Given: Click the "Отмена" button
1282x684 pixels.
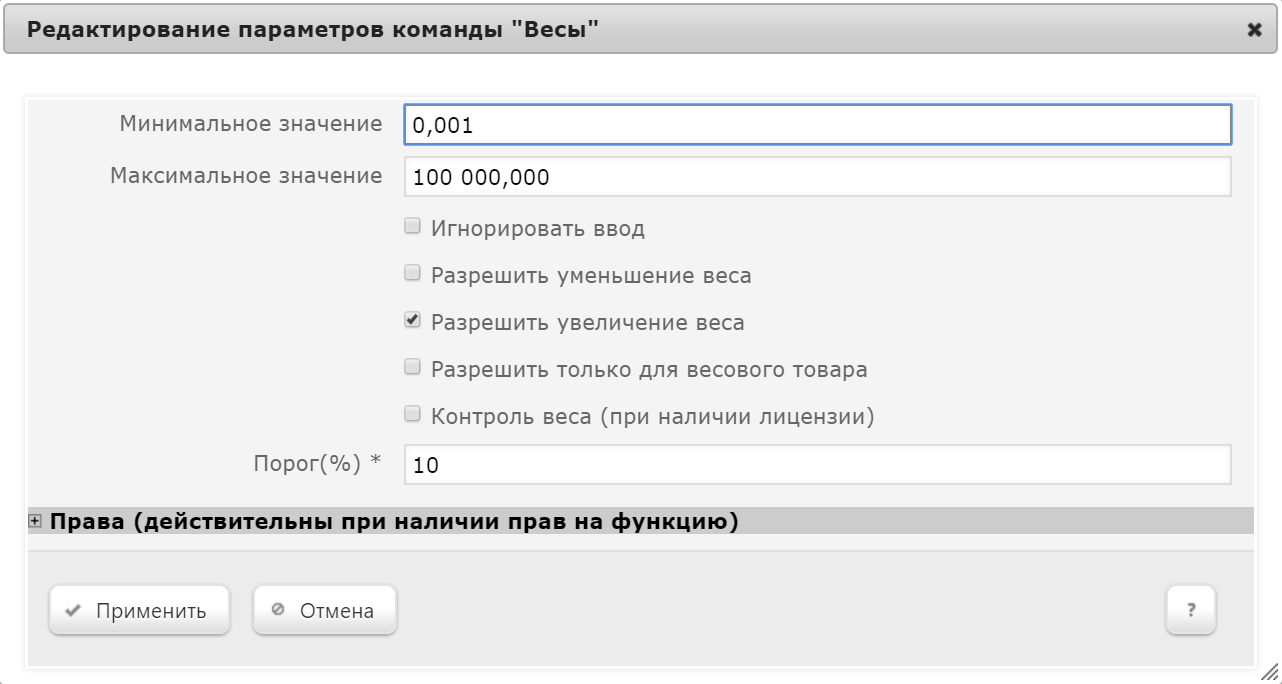Looking at the screenshot, I should click(325, 610).
